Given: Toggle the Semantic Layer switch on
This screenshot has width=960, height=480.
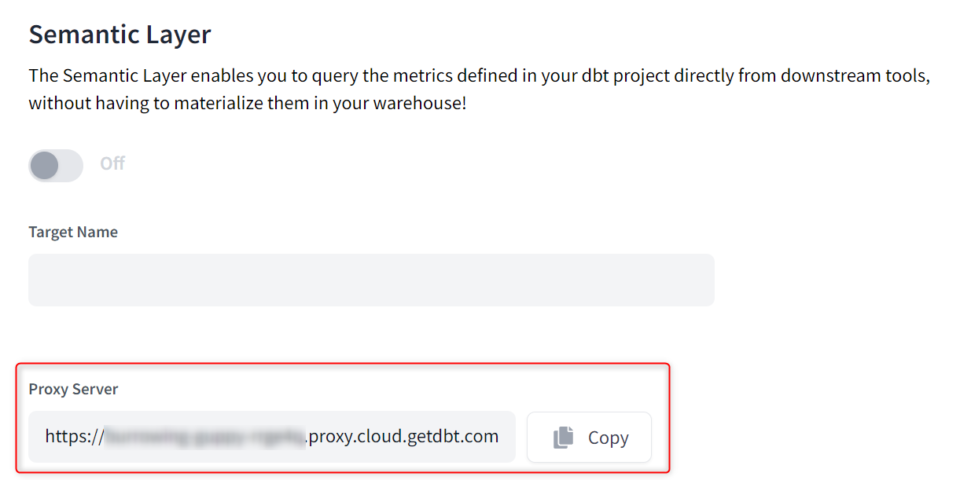Looking at the screenshot, I should point(56,165).
